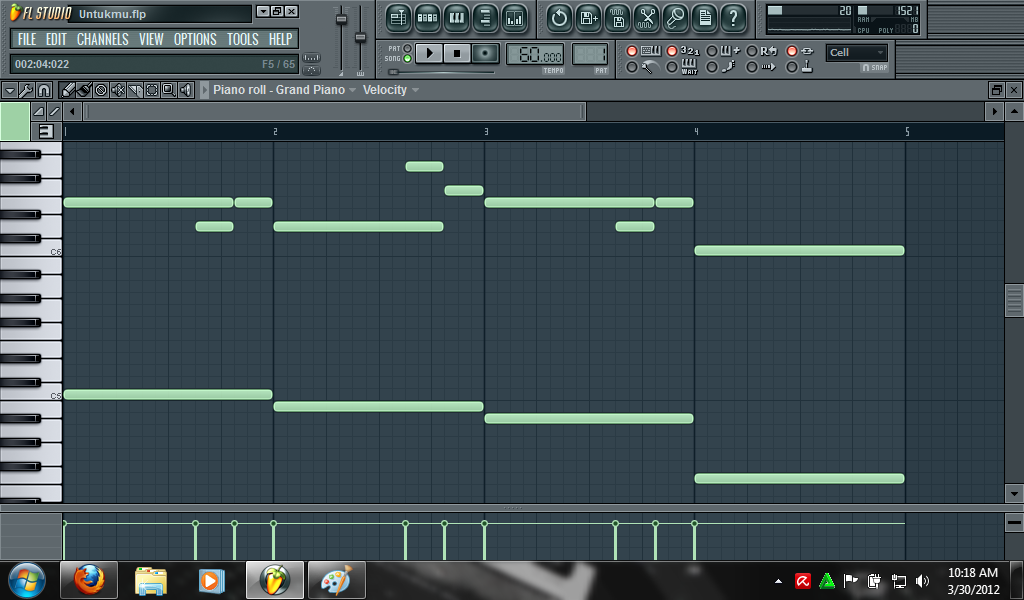The width and height of the screenshot is (1024, 600).
Task: Choose the Select marquee tool
Action: click(x=152, y=90)
